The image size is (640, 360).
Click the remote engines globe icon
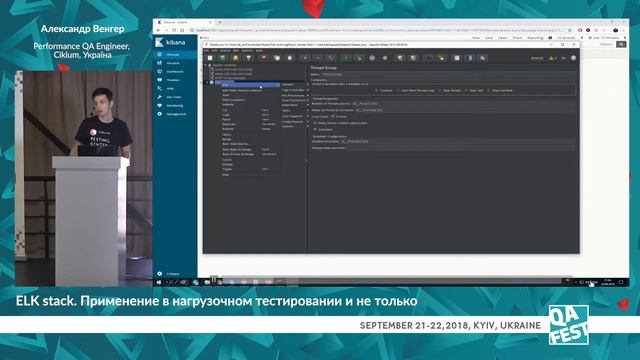click(x=573, y=58)
